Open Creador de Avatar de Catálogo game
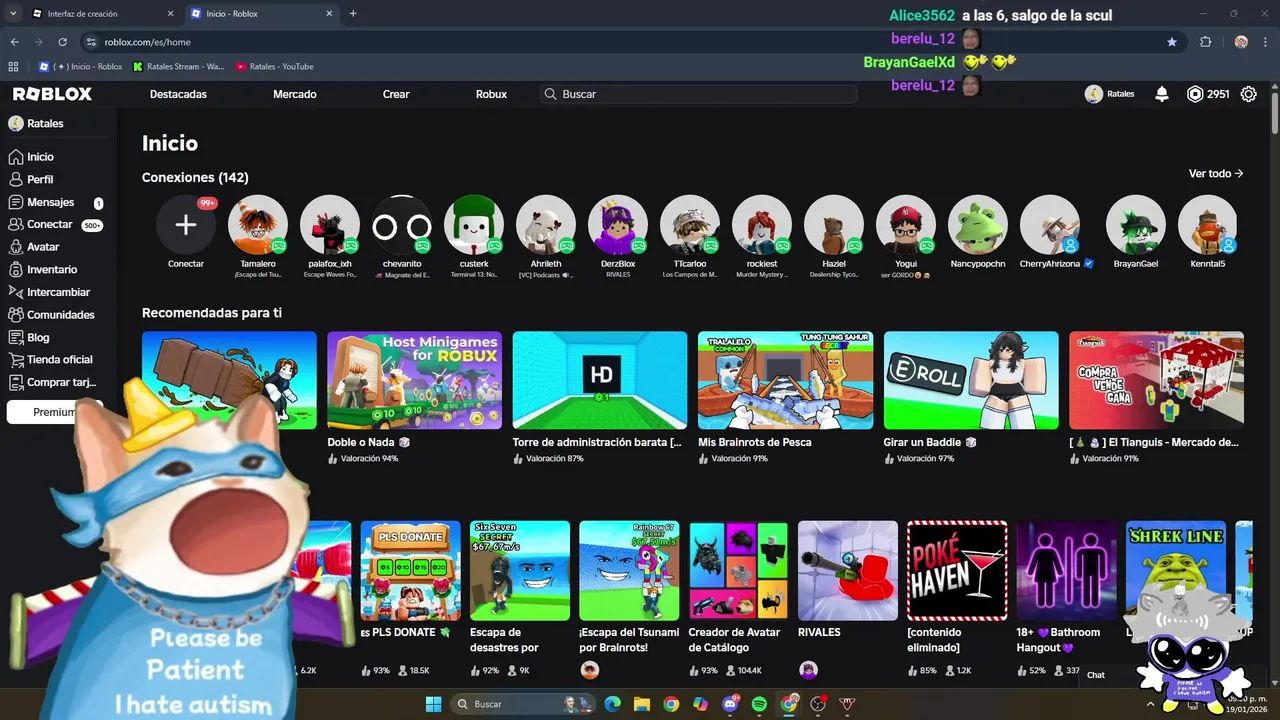This screenshot has height=720, width=1280. click(x=739, y=570)
